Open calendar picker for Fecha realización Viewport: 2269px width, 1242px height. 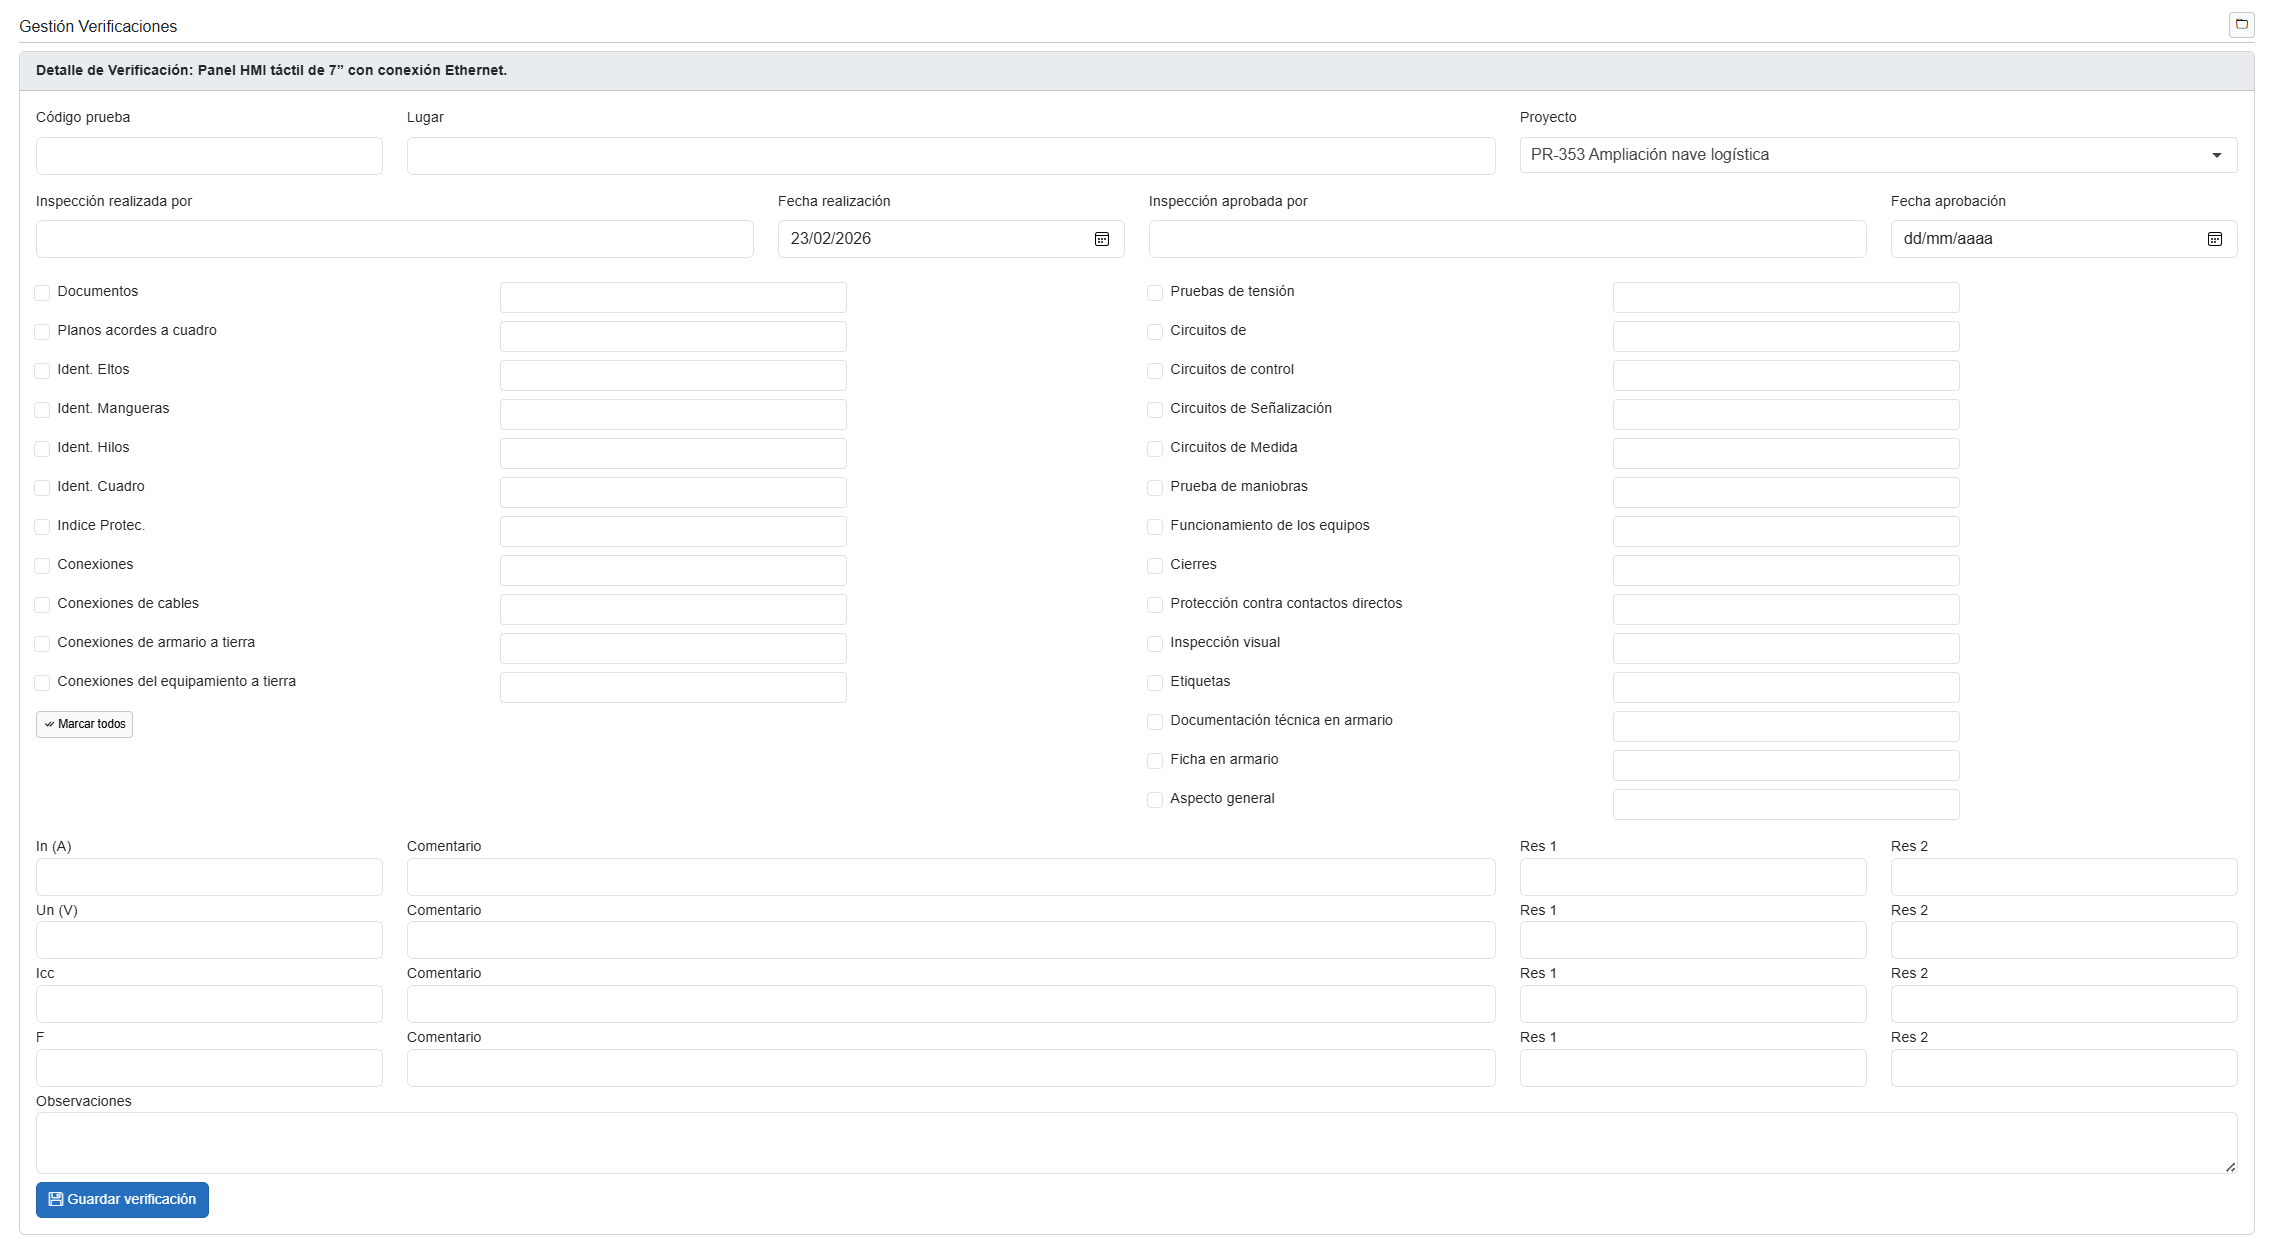point(1101,239)
